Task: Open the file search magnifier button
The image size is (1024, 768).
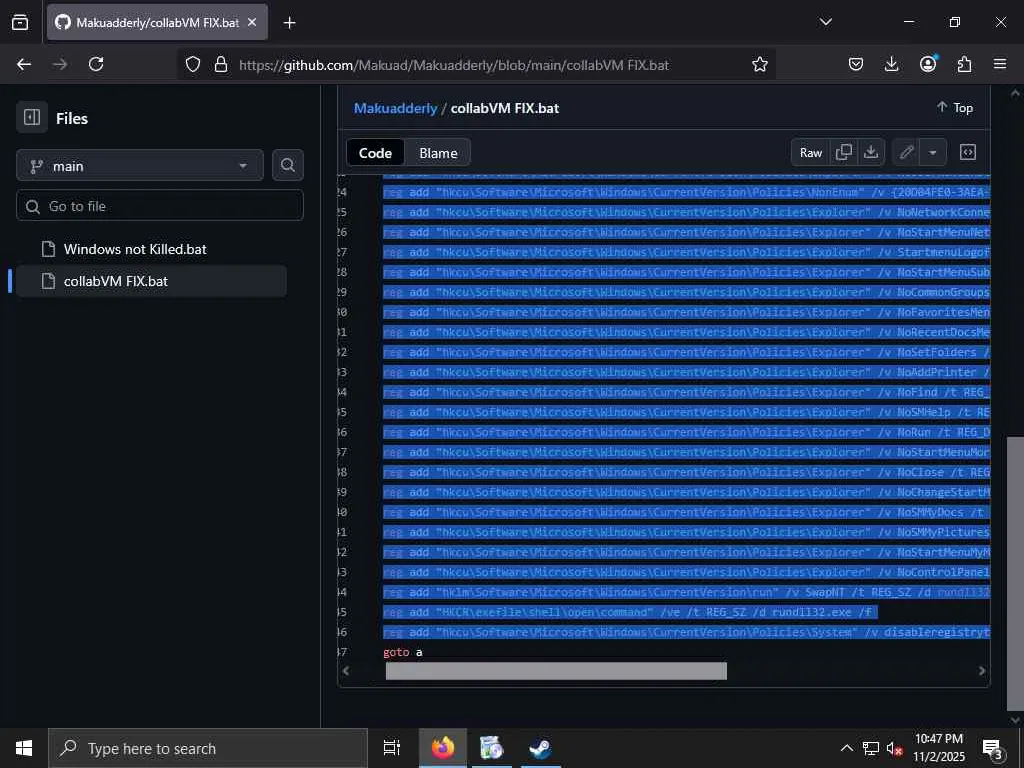Action: click(287, 165)
